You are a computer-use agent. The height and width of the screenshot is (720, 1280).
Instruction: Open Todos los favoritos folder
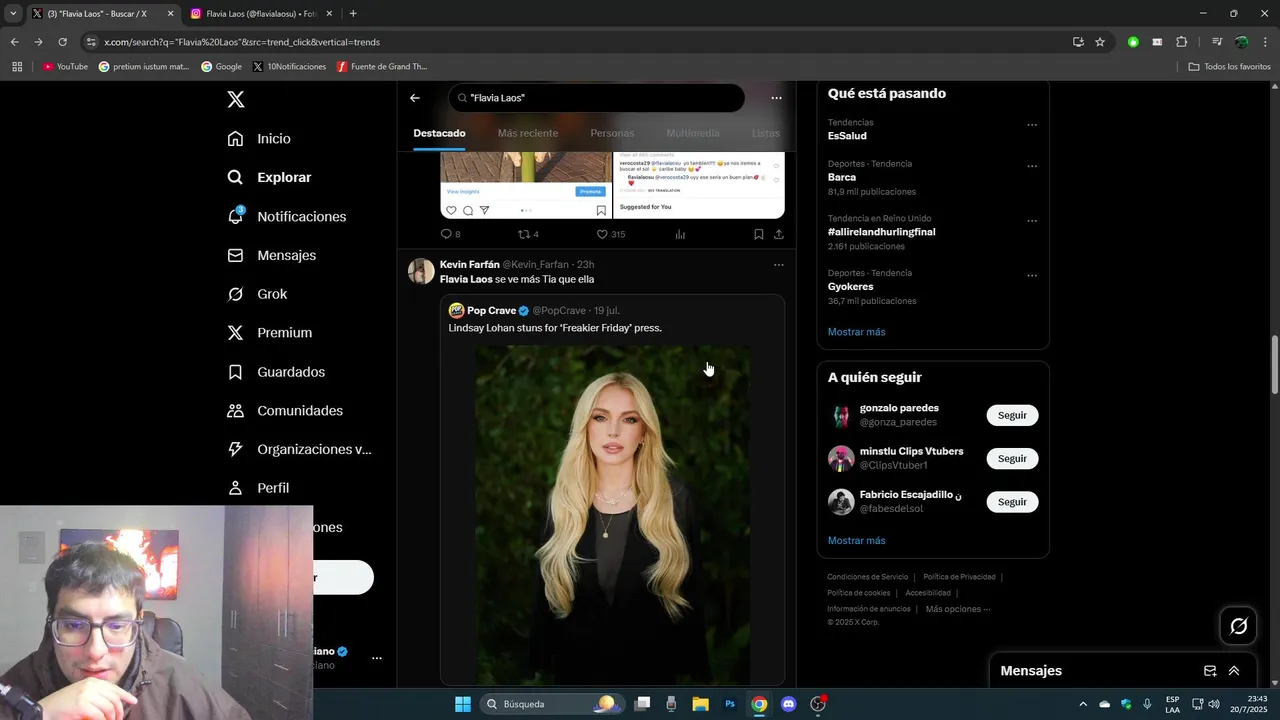[x=1229, y=67]
